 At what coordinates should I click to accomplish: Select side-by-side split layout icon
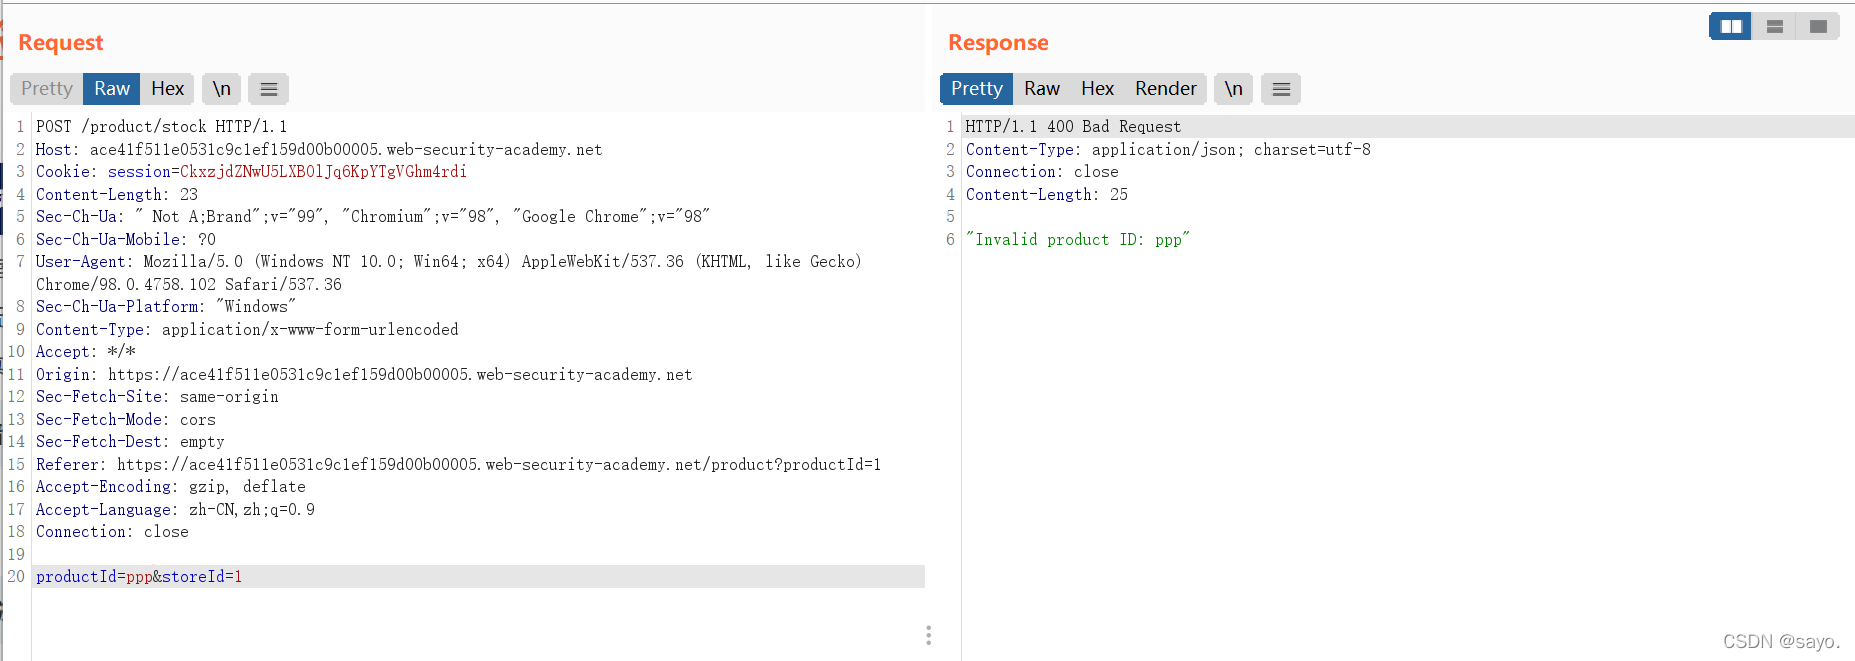1731,26
